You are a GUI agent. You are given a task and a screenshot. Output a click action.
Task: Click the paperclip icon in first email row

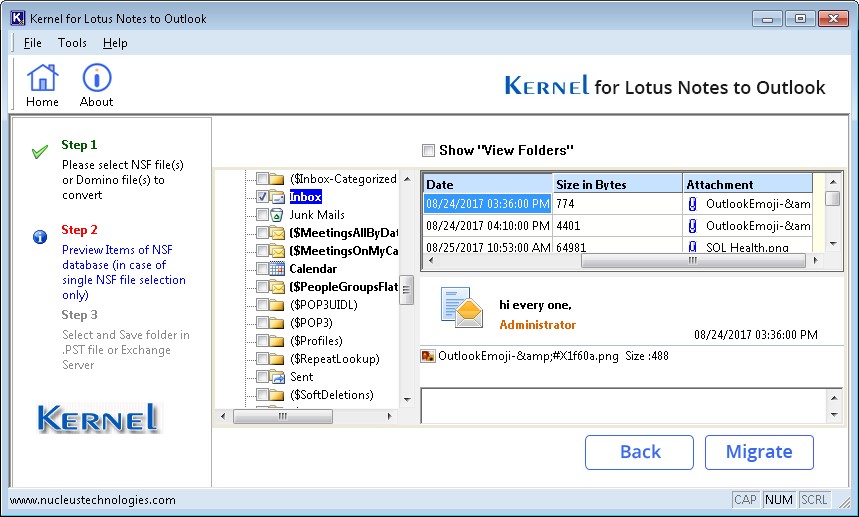tap(692, 204)
